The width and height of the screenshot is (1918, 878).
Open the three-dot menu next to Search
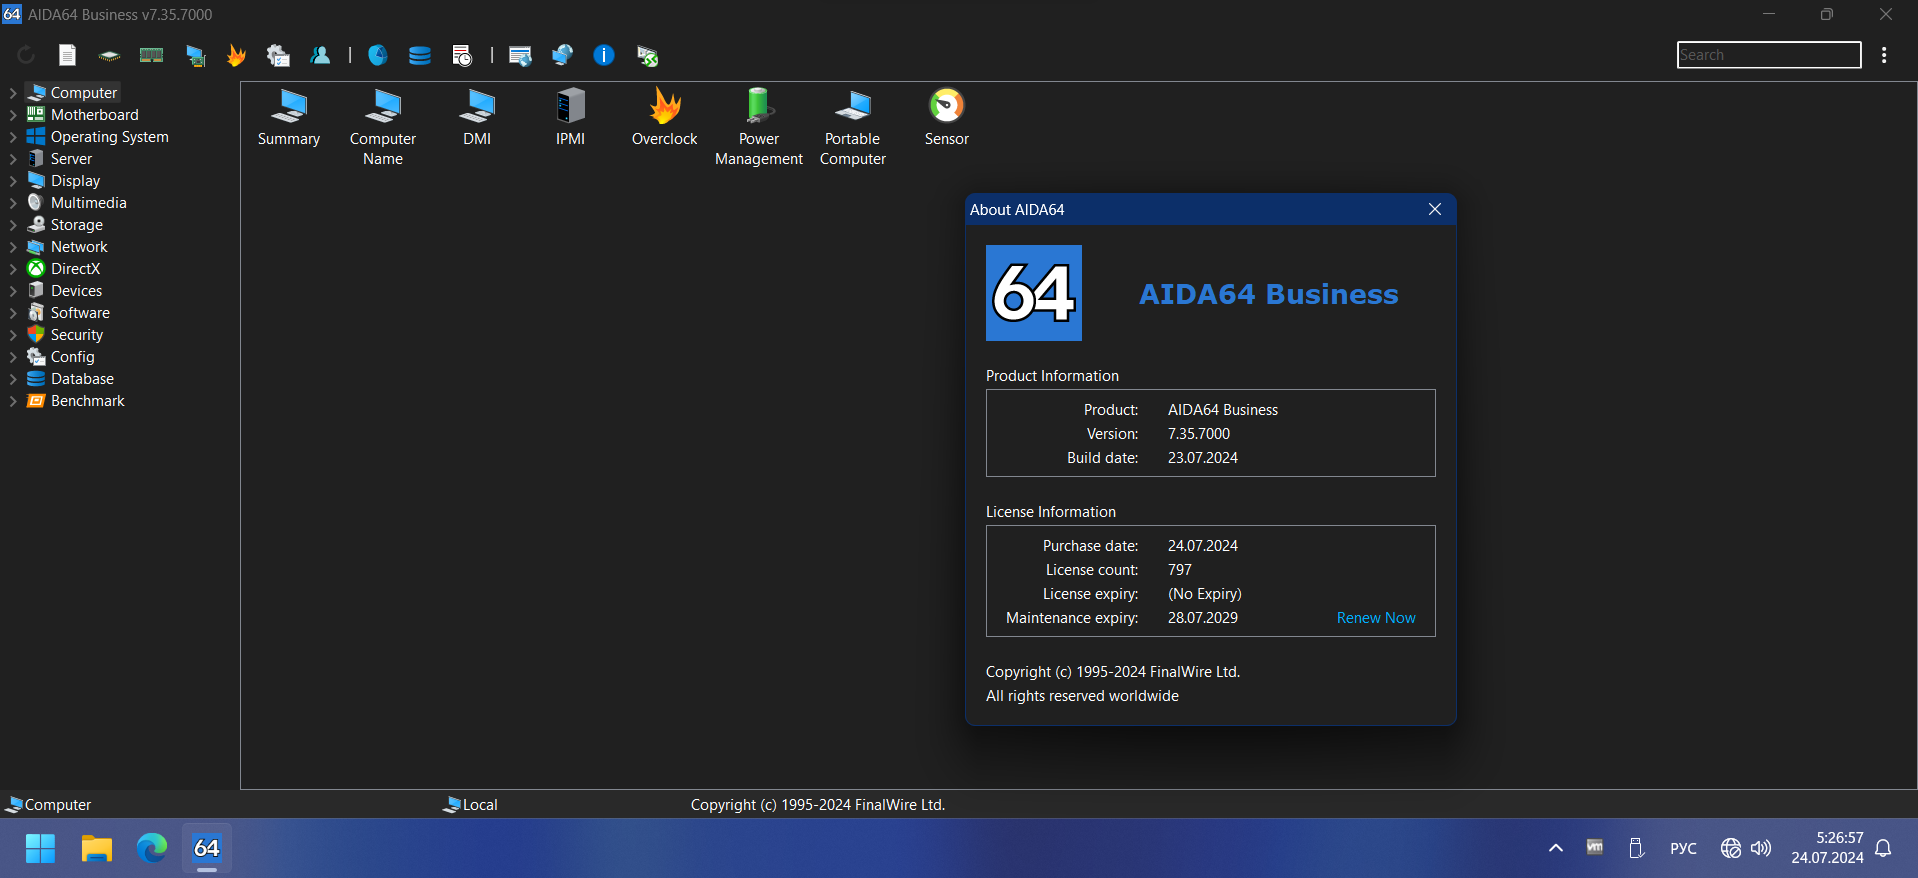[1884, 55]
